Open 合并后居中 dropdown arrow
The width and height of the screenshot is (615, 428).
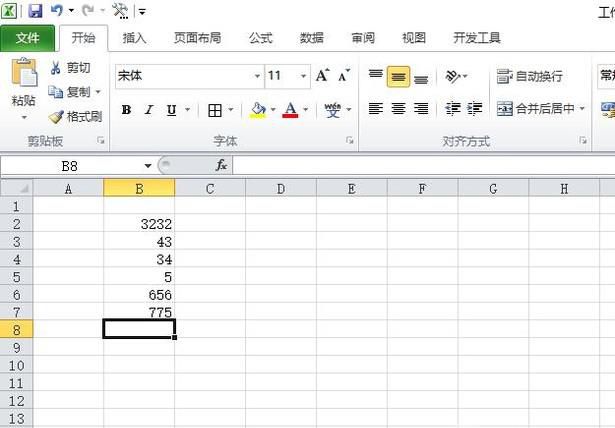pyautogui.click(x=582, y=108)
